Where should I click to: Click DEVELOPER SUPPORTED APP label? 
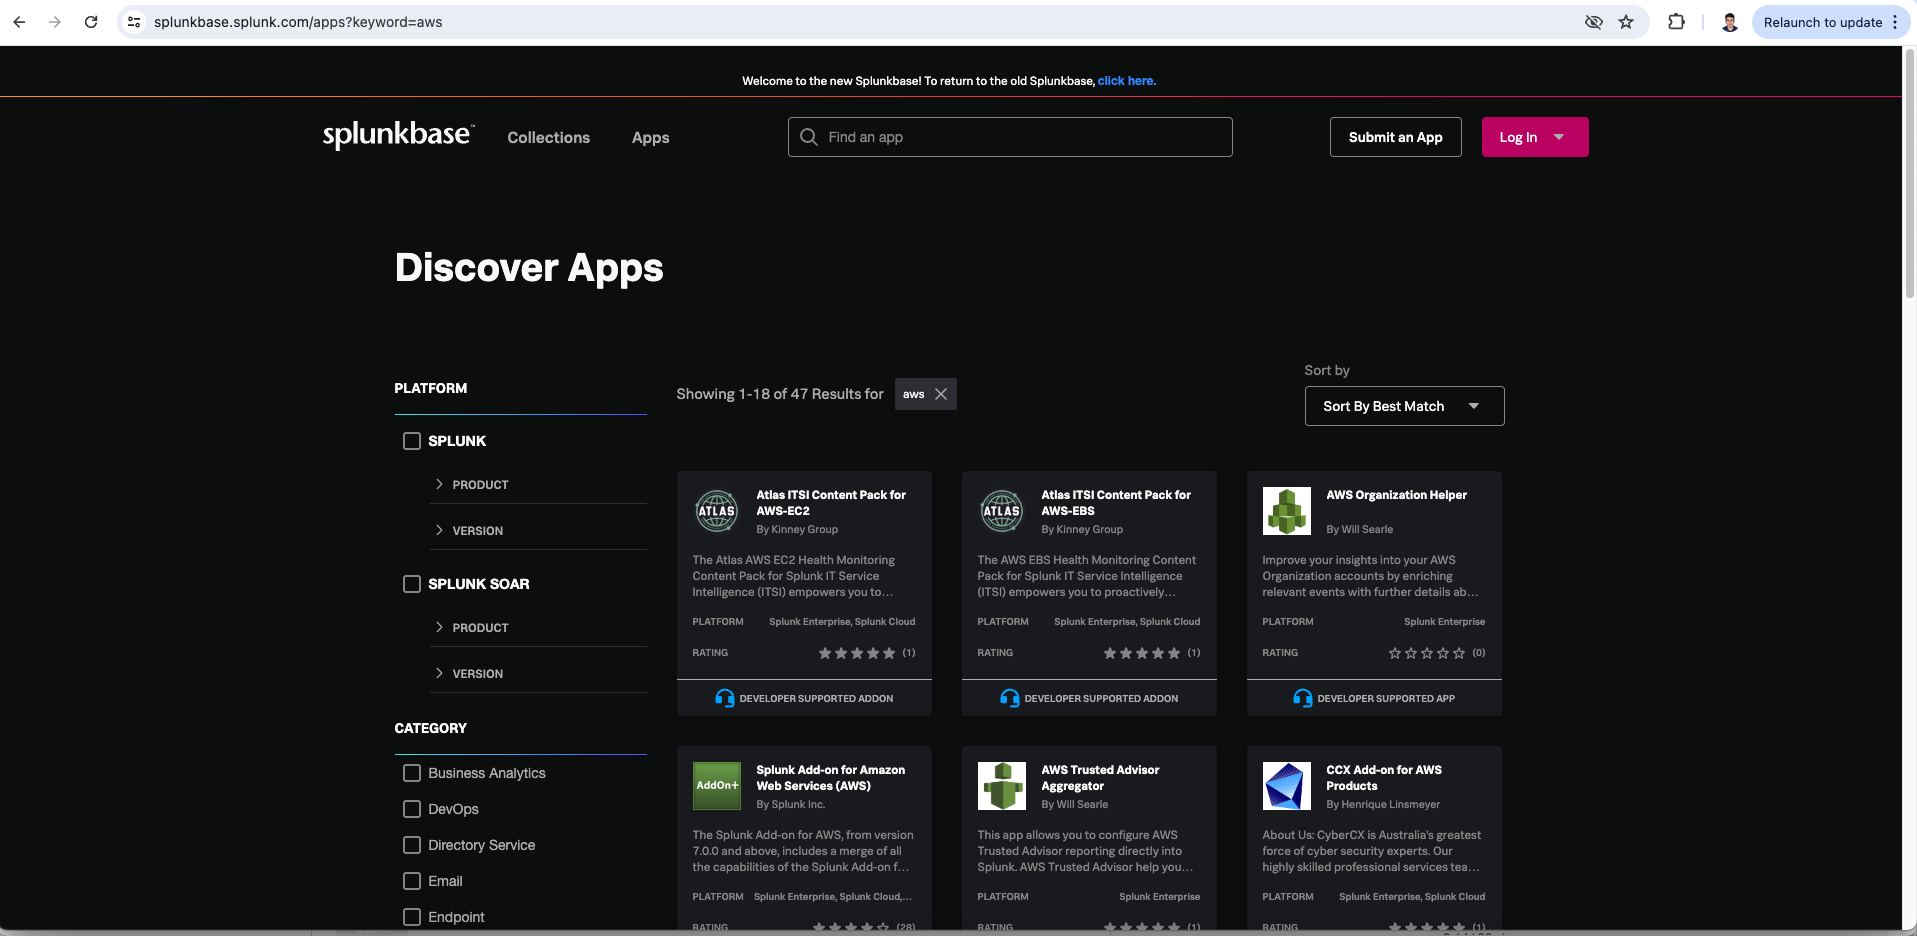pyautogui.click(x=1386, y=698)
